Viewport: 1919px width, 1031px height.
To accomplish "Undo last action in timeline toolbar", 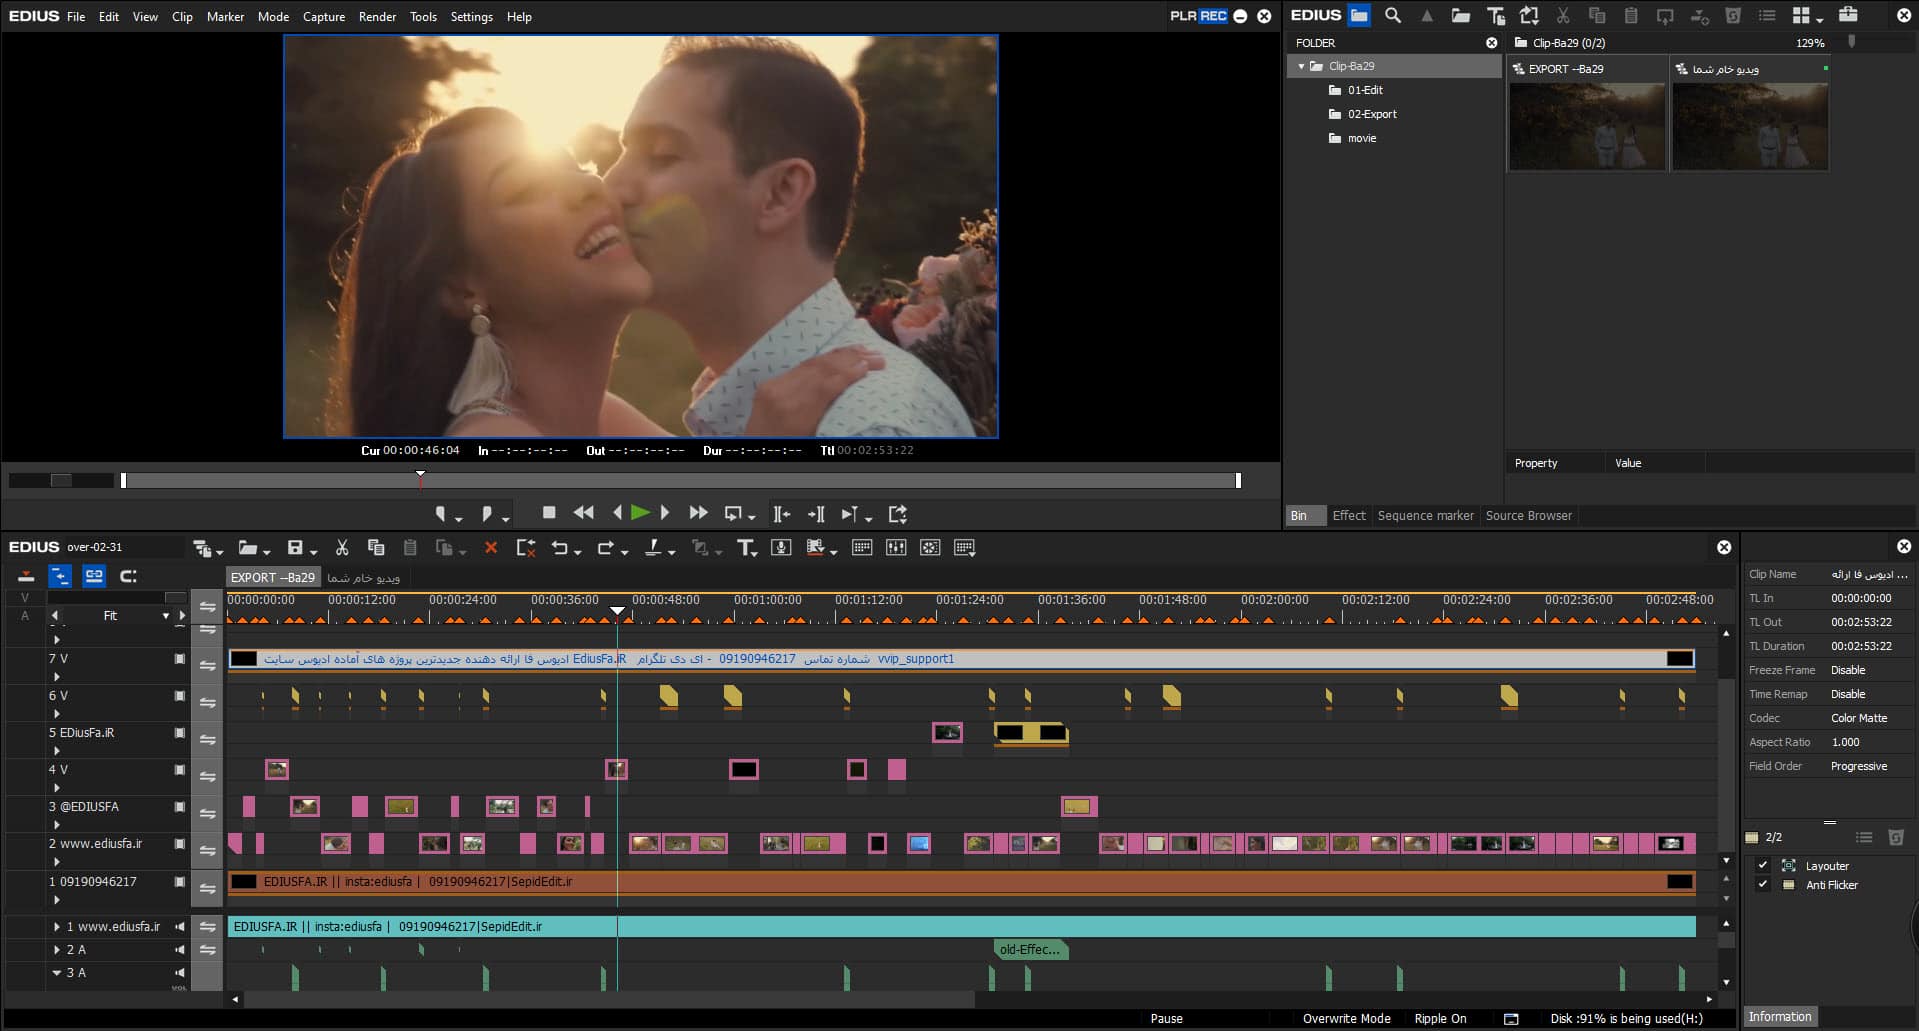I will (560, 547).
